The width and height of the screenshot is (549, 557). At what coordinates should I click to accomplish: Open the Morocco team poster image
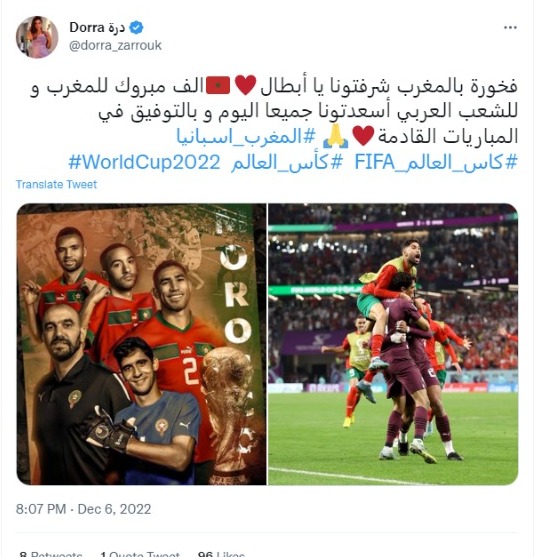141,344
